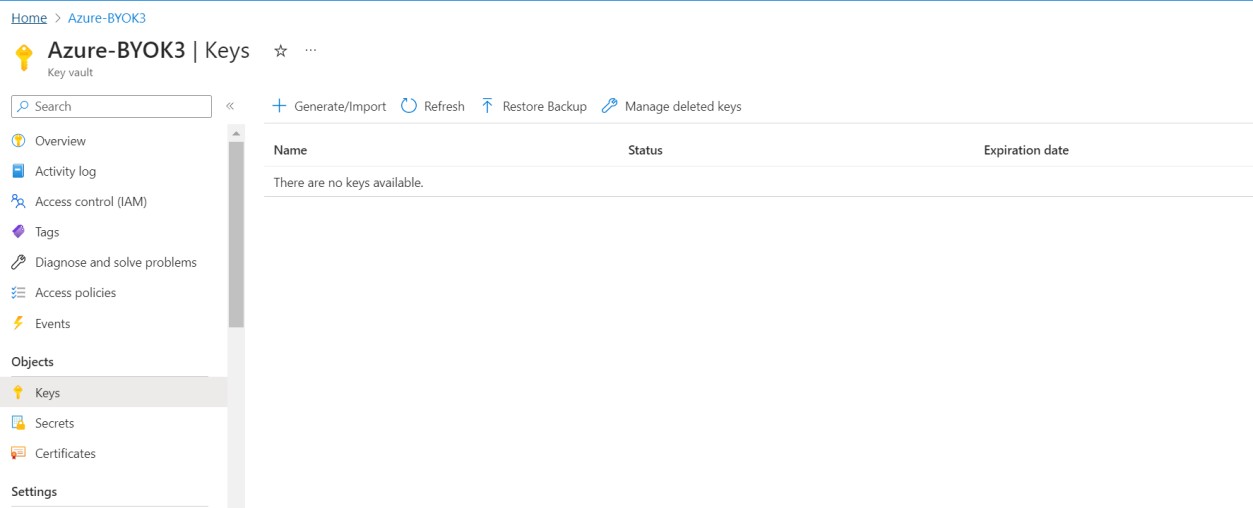Open the Azure-BYOK3 breadcrumb link

click(107, 18)
